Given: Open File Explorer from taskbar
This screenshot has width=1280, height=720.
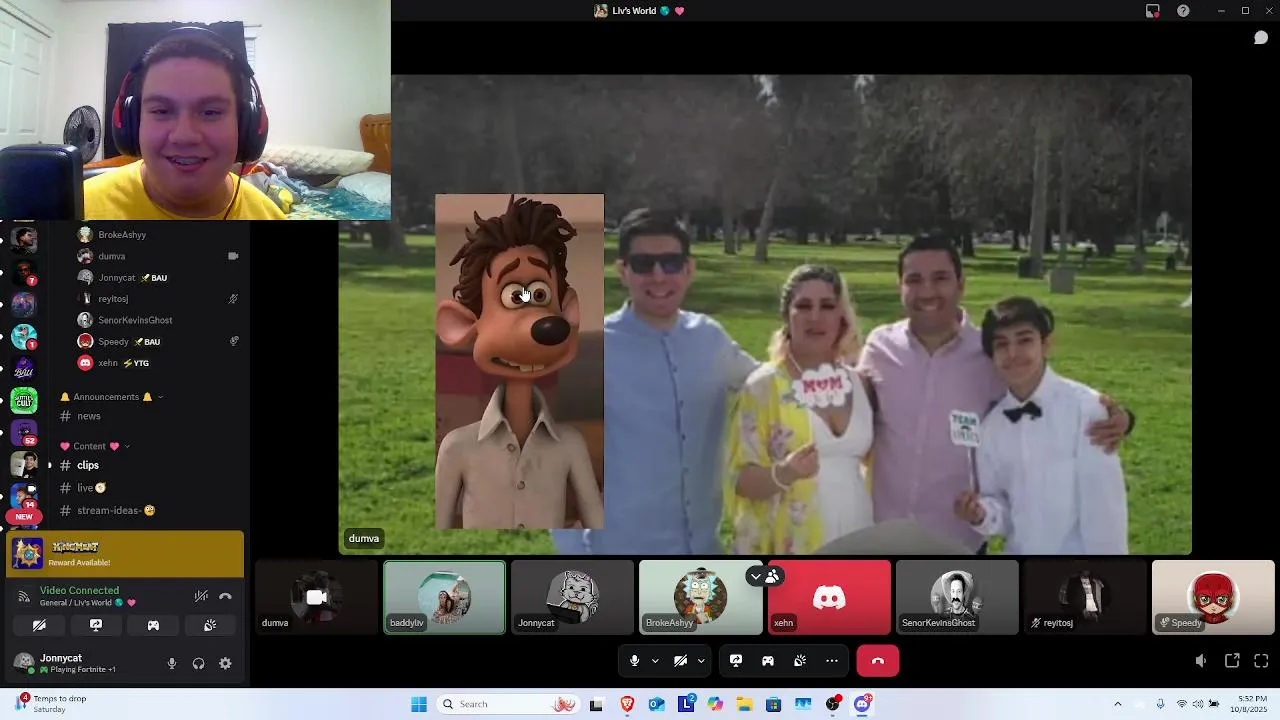Looking at the screenshot, I should pos(745,704).
